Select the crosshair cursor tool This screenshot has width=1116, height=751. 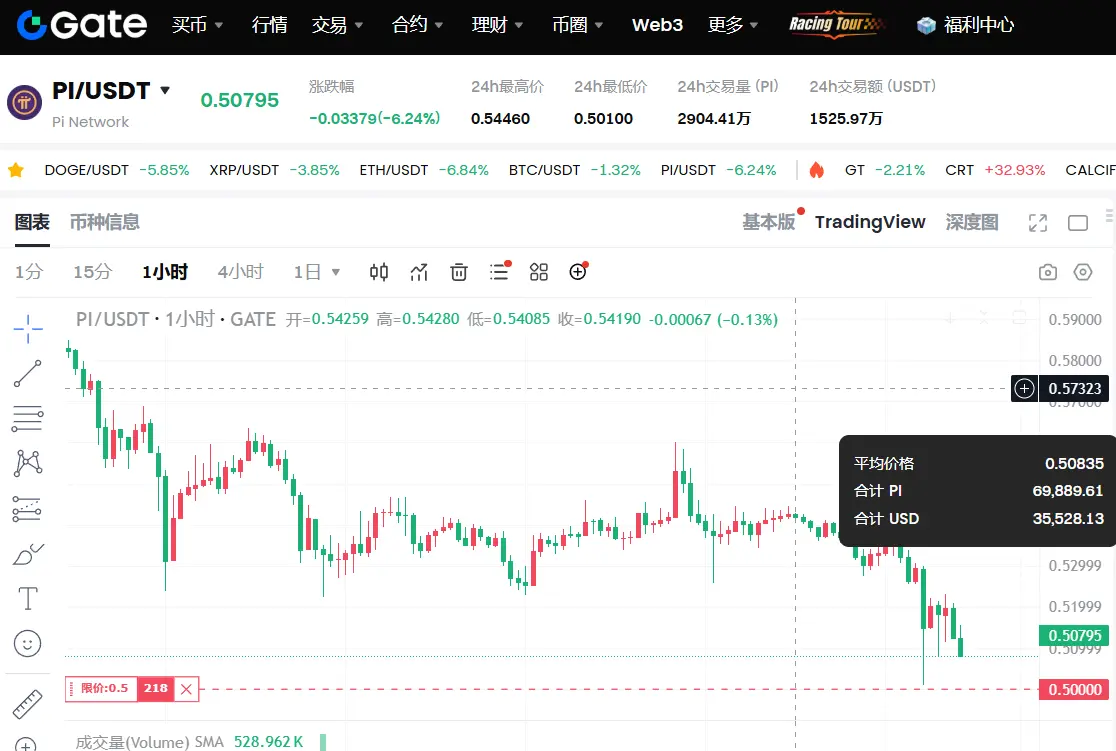tap(28, 328)
